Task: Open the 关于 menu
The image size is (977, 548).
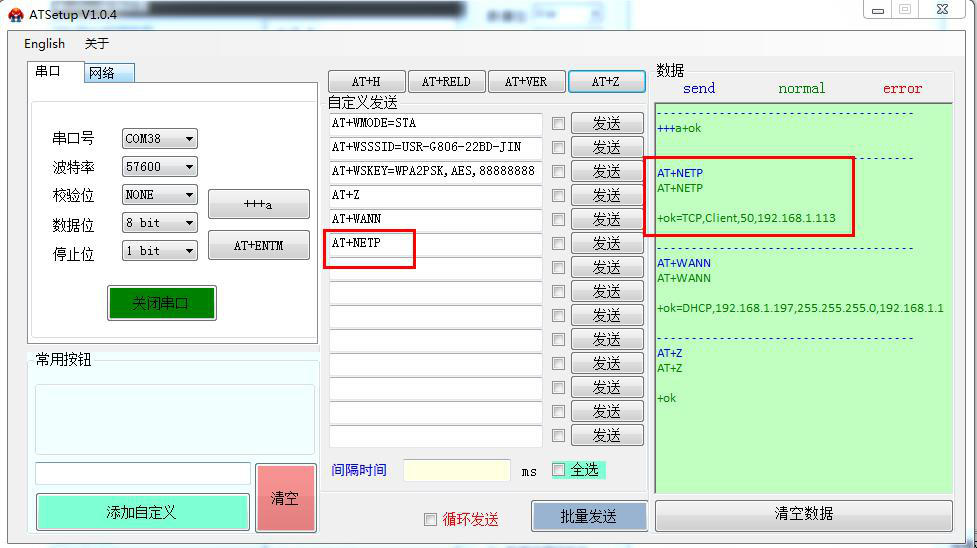Action: coord(97,44)
